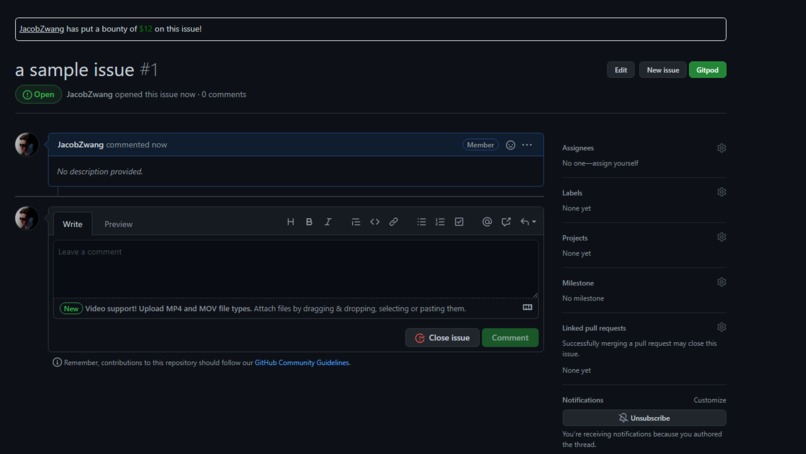Image resolution: width=806 pixels, height=454 pixels.
Task: Open the issue in Gitpod
Action: [x=707, y=70]
